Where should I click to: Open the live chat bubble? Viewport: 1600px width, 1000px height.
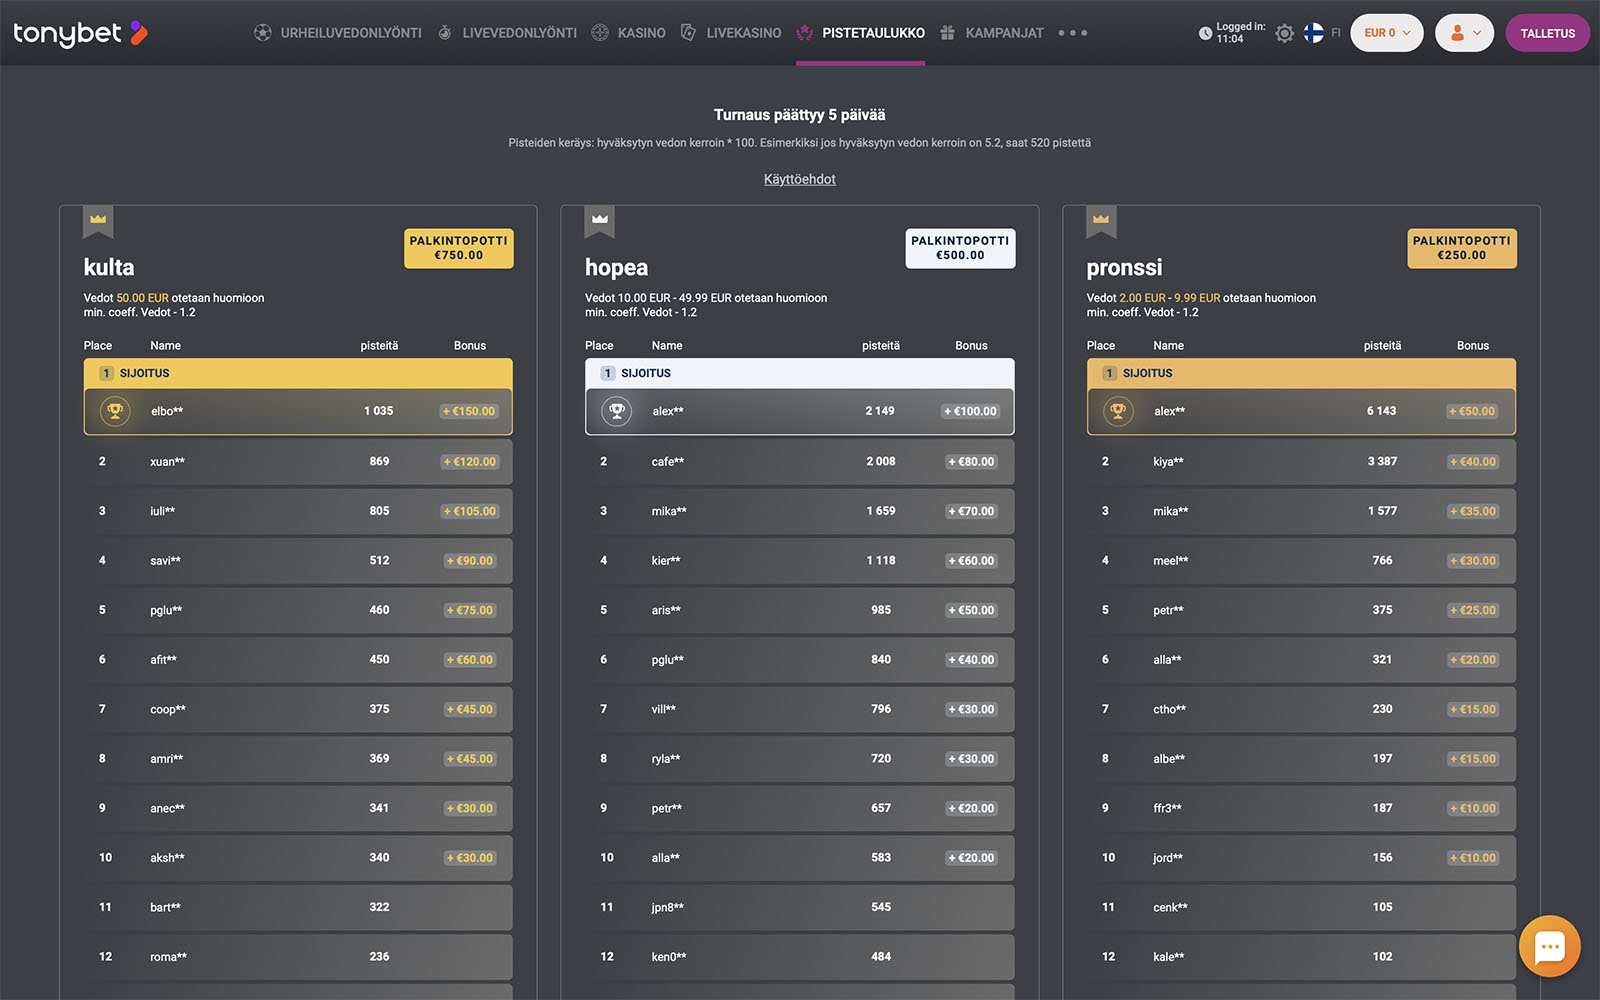coord(1549,946)
